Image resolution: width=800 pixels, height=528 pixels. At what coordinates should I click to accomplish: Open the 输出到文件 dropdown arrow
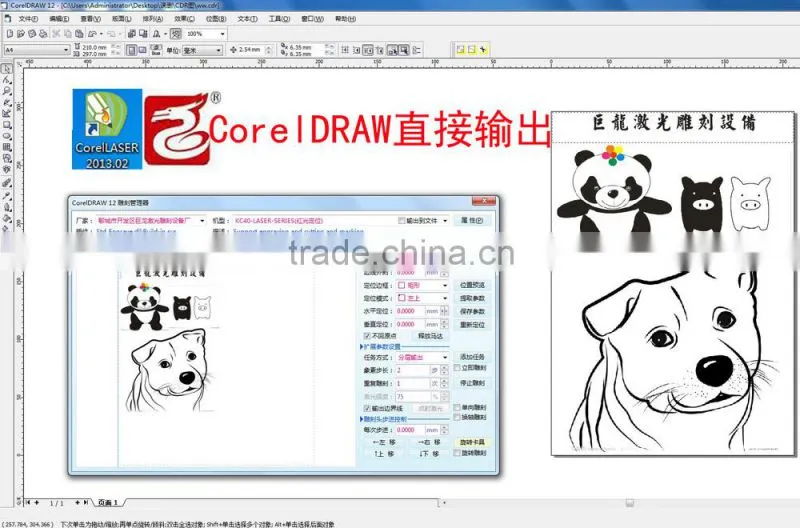(445, 220)
